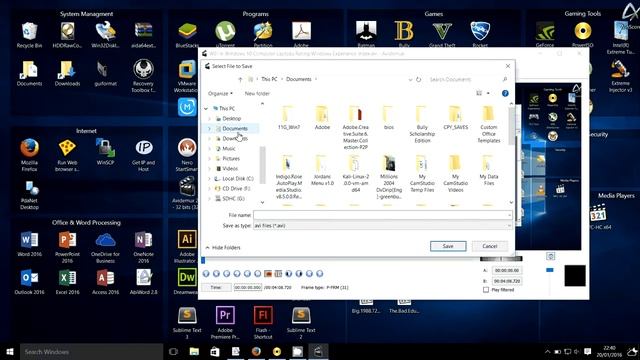Click the Time button in Avidemux
The height and width of the screenshot is (360, 640).
[x=216, y=287]
